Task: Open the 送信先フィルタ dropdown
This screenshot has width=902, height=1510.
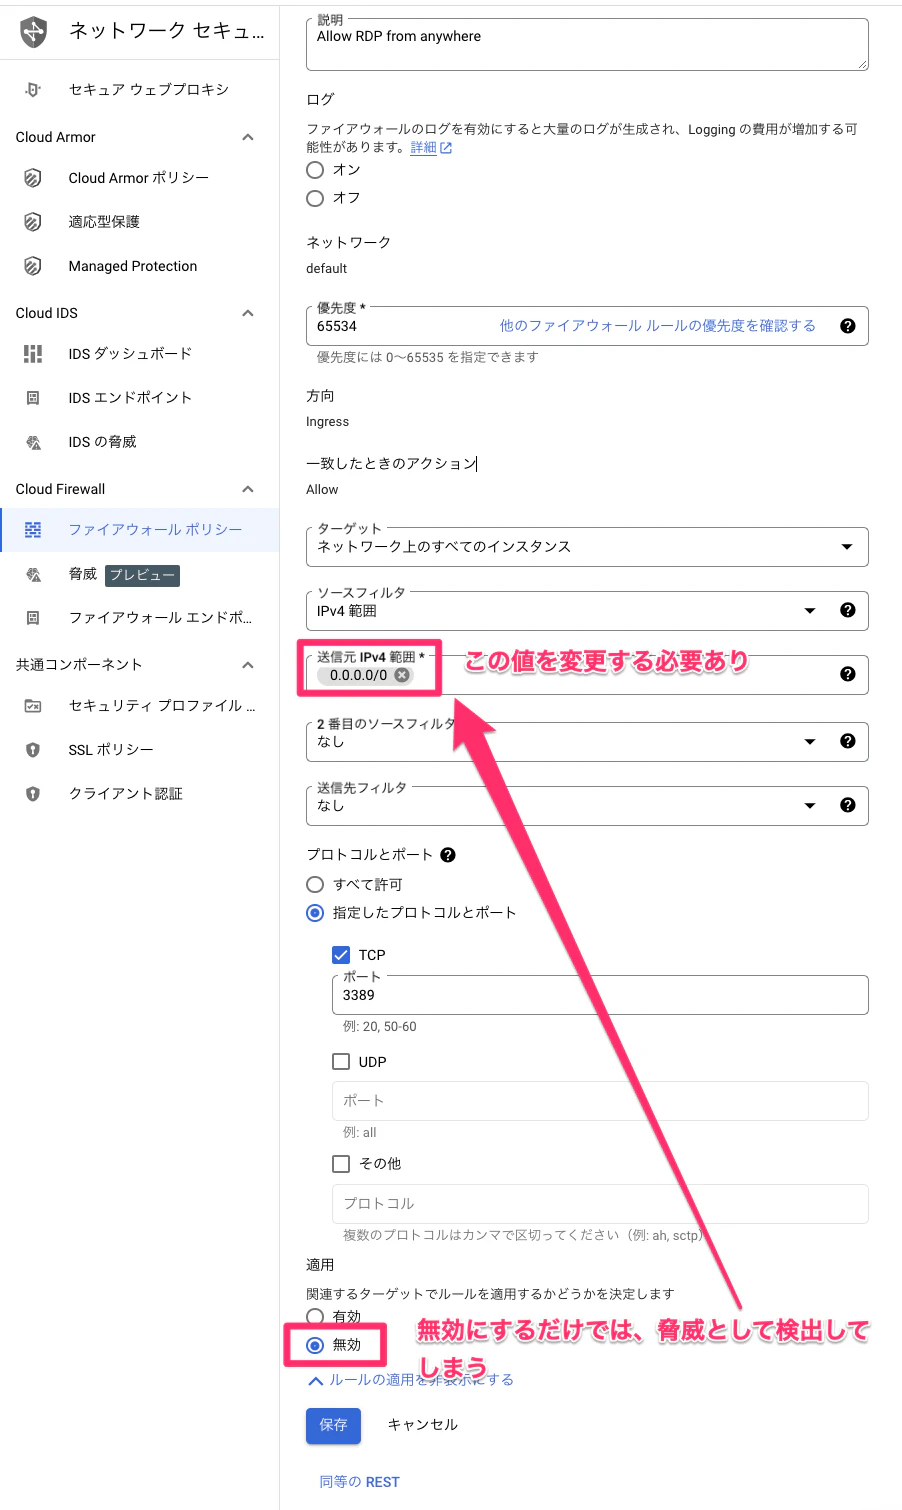Action: (587, 806)
